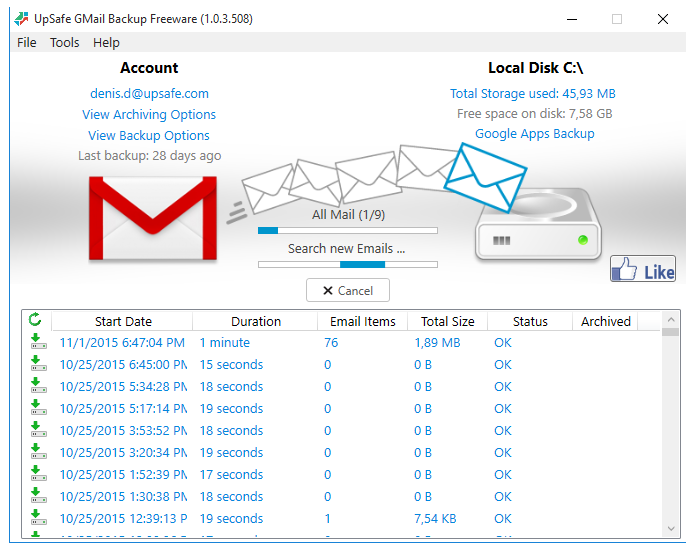Click backup icon for 10/25/2015 3:20:34 row
Image resolution: width=690 pixels, height=546 pixels.
tap(38, 451)
